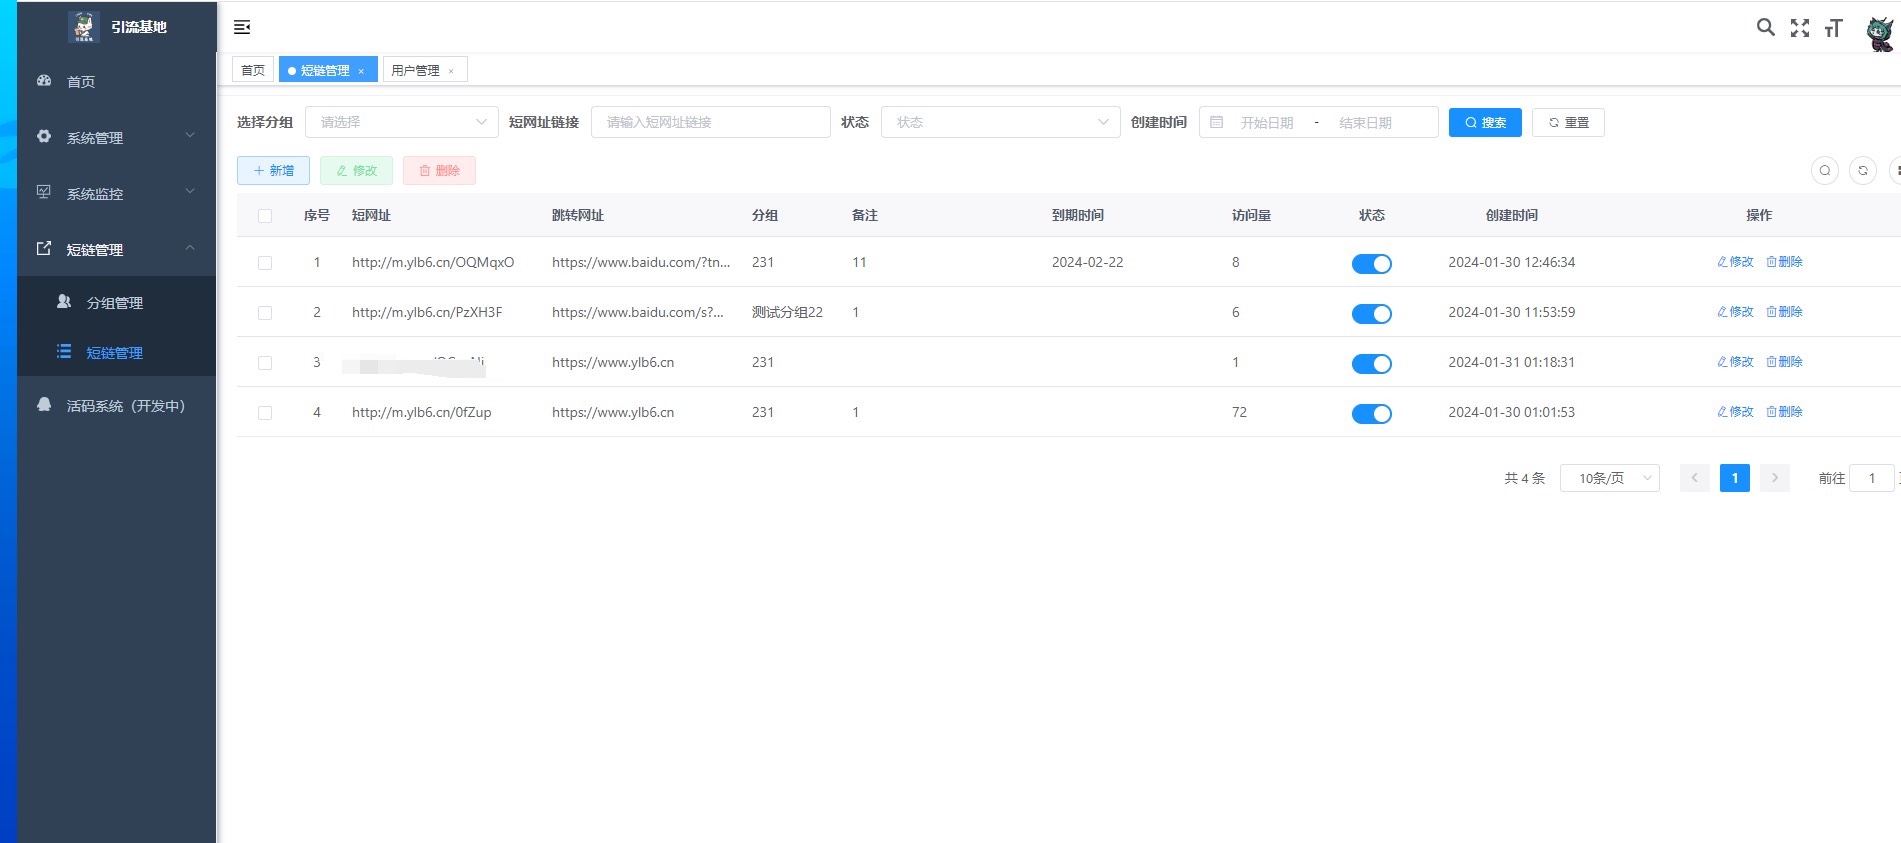This screenshot has width=1901, height=843.
Task: Check the select-all header checkbox
Action: pyautogui.click(x=265, y=216)
